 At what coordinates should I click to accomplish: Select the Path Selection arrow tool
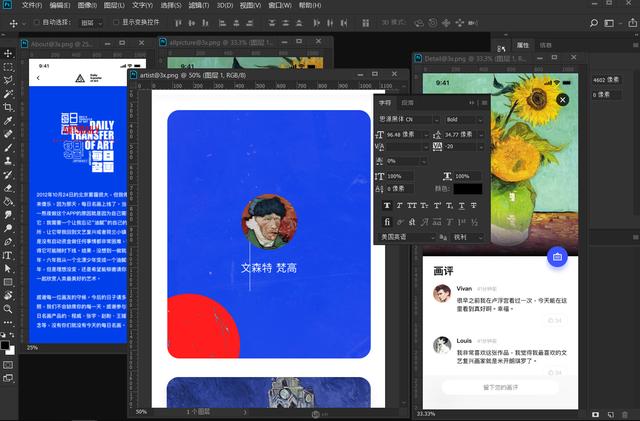pyautogui.click(x=8, y=269)
